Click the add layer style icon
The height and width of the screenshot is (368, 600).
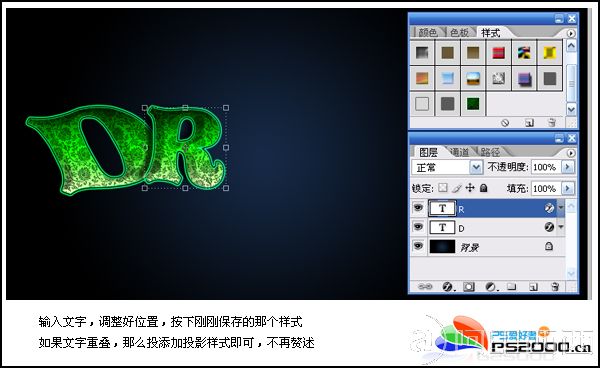coord(447,287)
